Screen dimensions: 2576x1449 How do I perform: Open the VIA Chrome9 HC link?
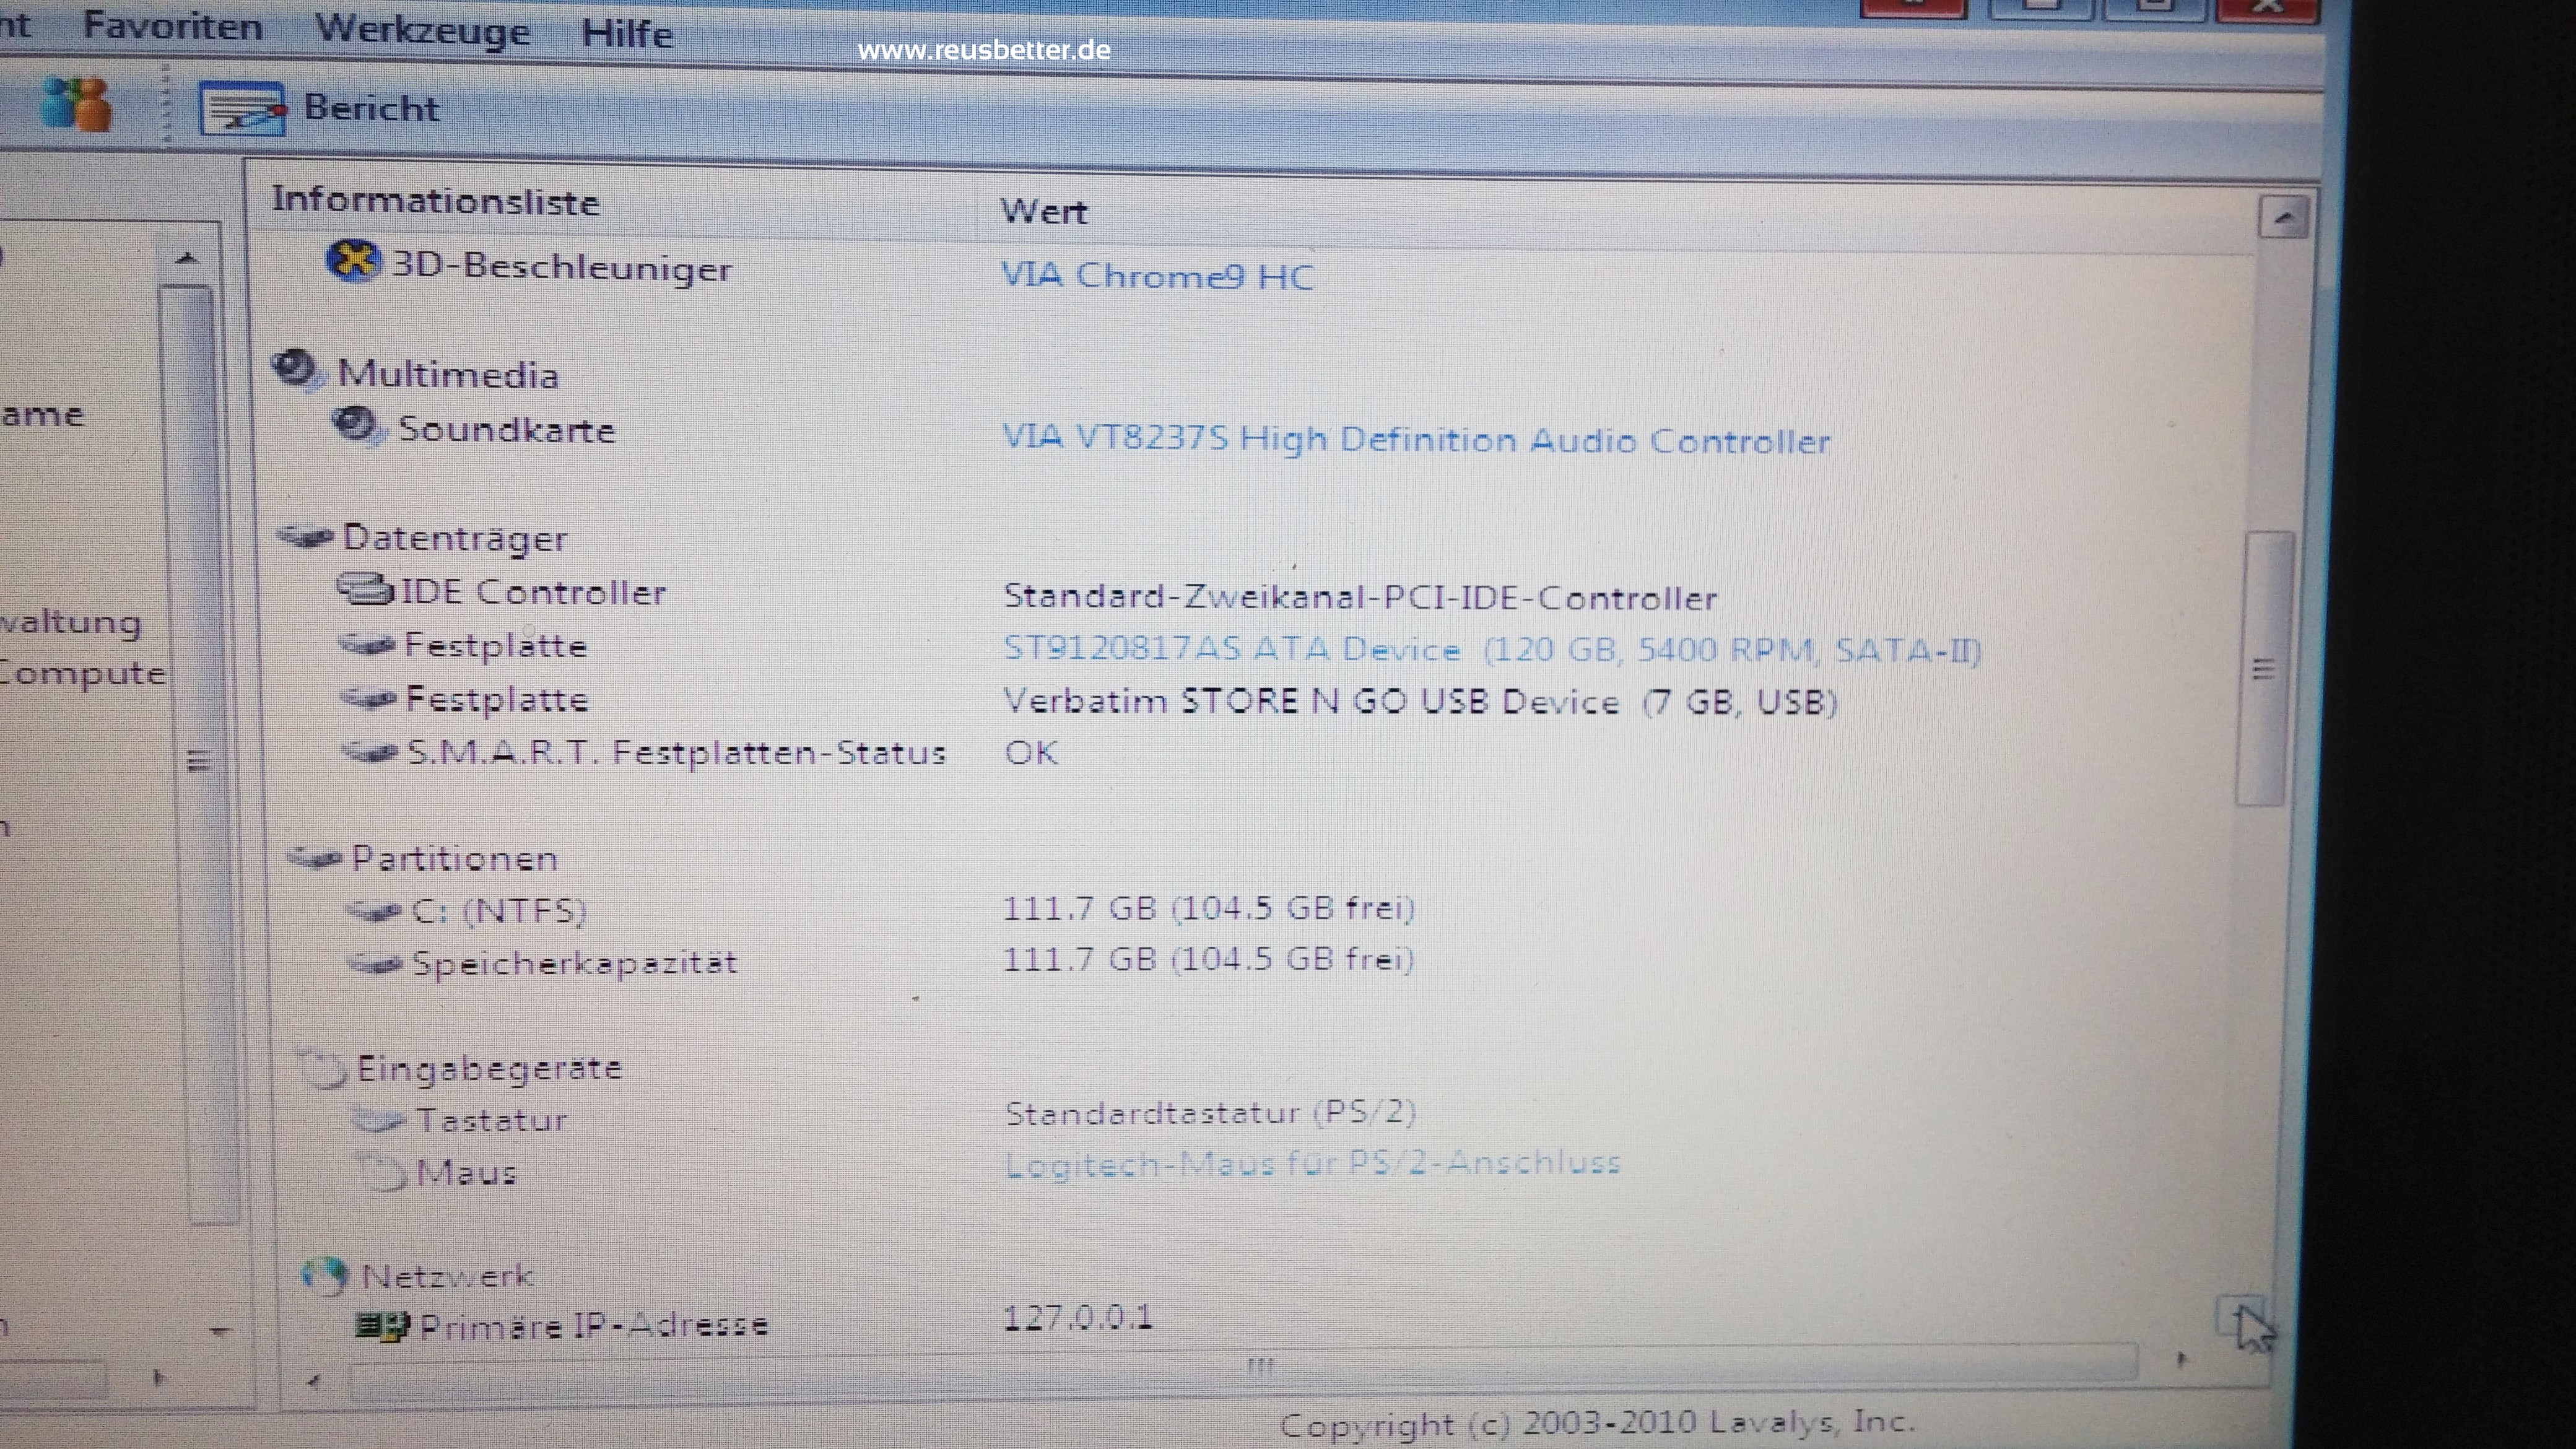point(1157,275)
